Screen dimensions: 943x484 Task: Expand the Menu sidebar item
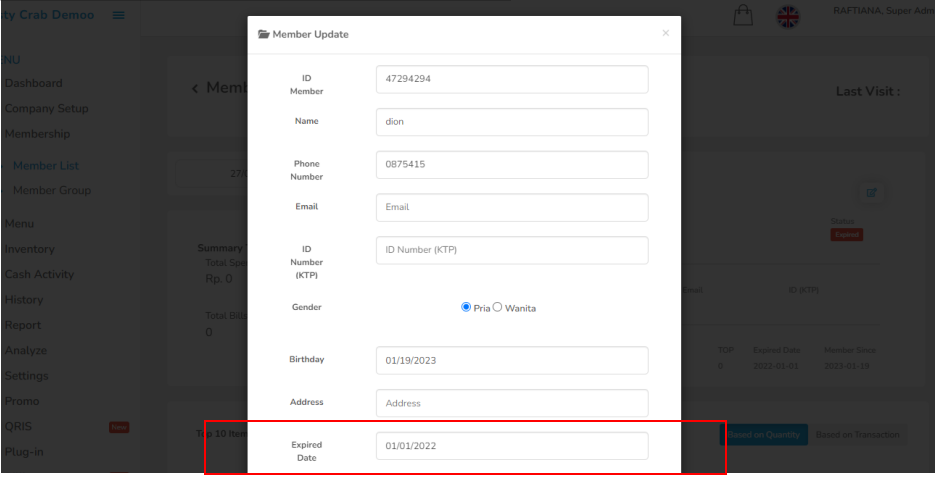tap(19, 224)
